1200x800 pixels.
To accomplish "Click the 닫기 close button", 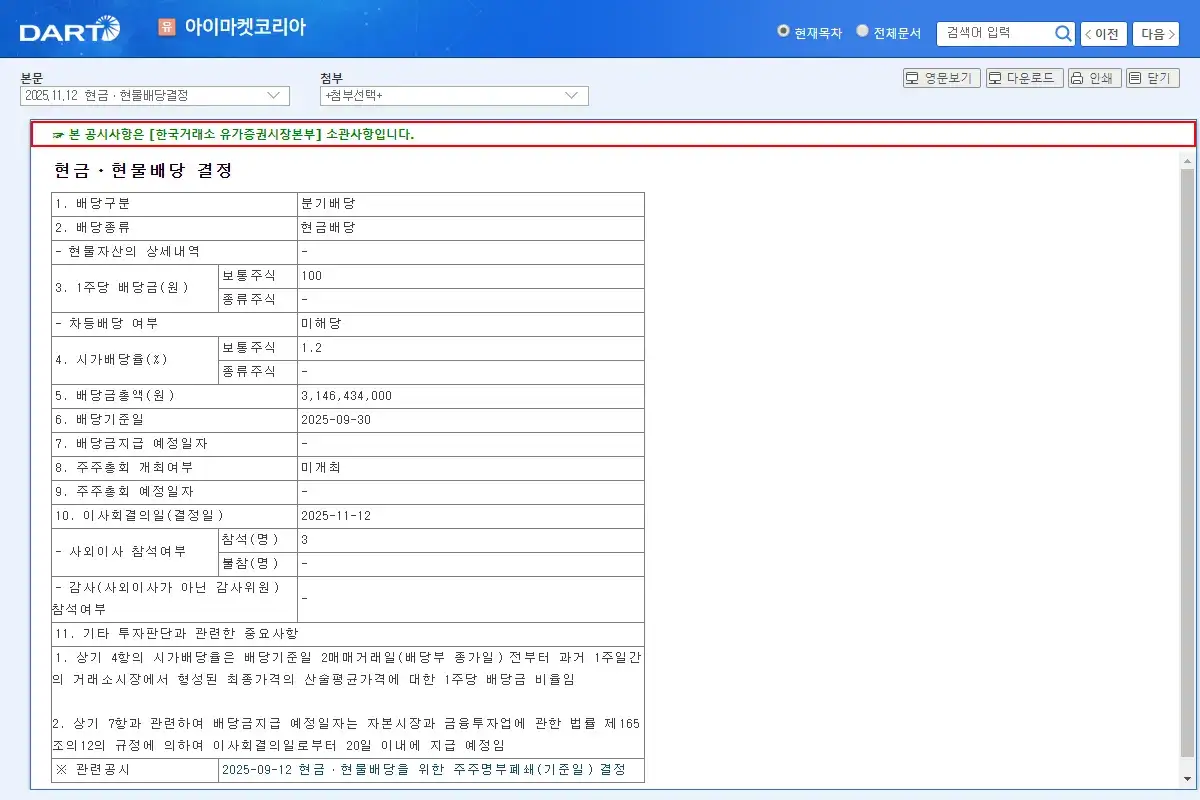I will click(1153, 78).
